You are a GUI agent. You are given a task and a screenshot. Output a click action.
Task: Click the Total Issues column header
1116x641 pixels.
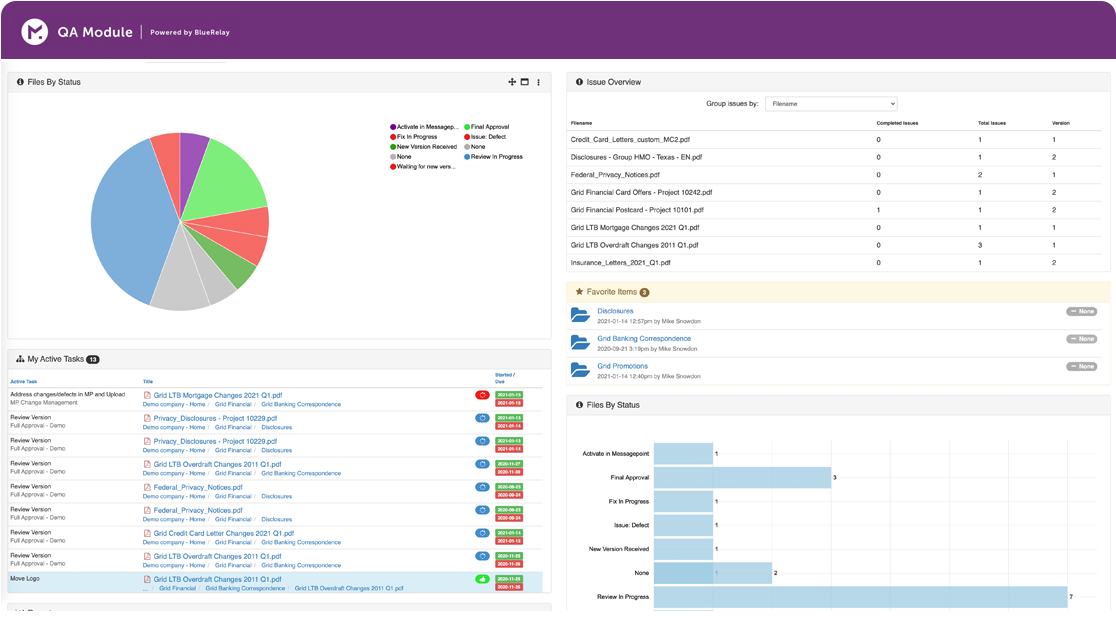coord(991,123)
